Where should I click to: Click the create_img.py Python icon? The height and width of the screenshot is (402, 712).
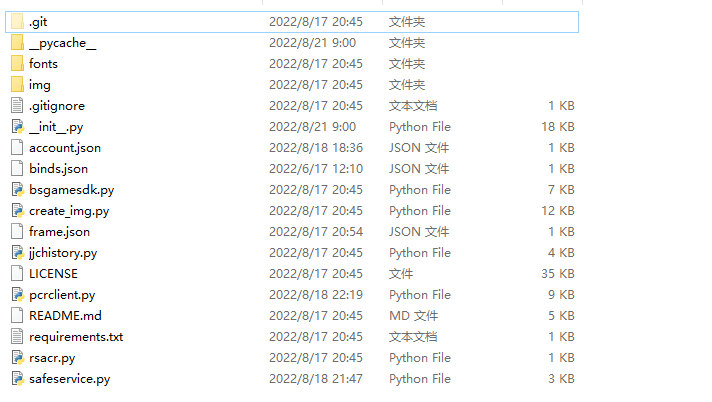[17, 211]
